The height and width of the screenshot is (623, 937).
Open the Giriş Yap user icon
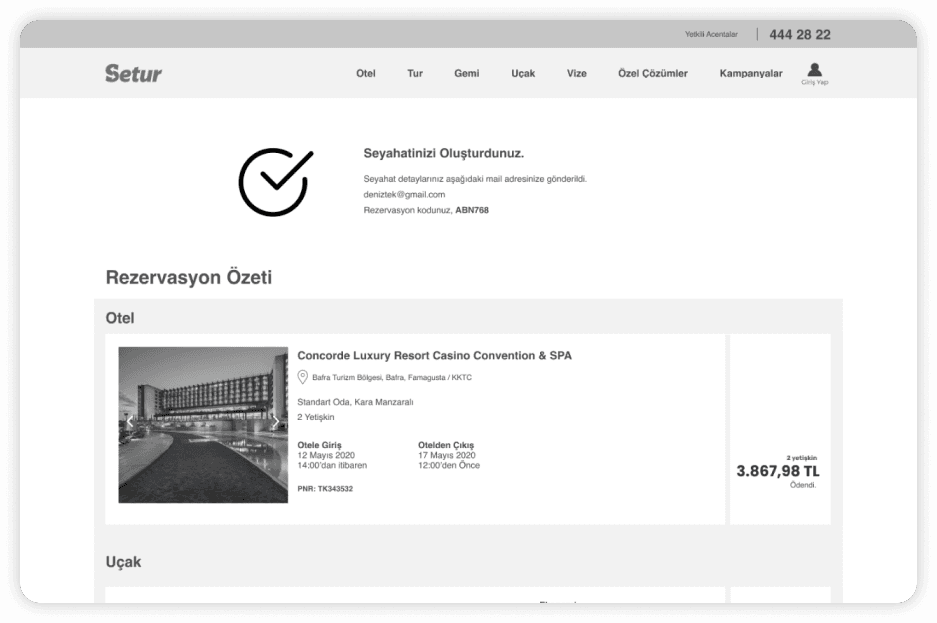tap(814, 73)
